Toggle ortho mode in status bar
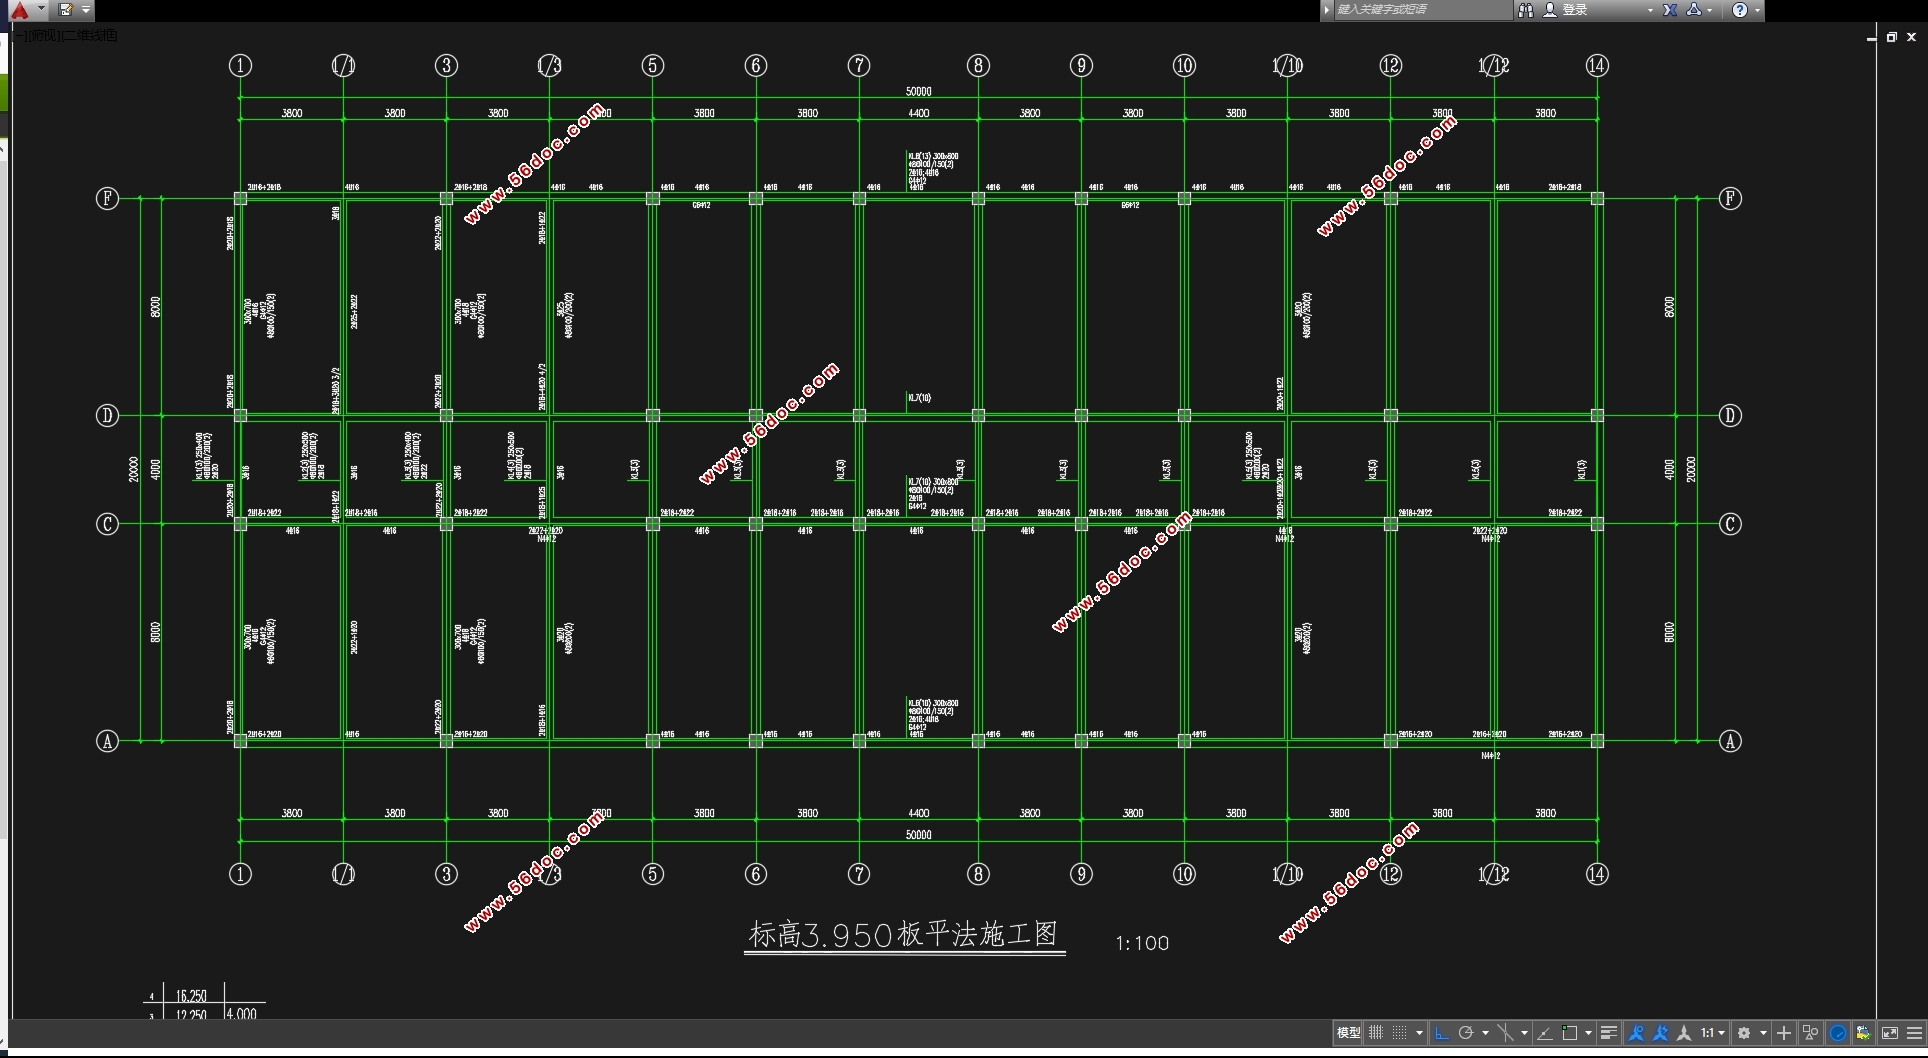1928x1058 pixels. click(x=1441, y=1033)
